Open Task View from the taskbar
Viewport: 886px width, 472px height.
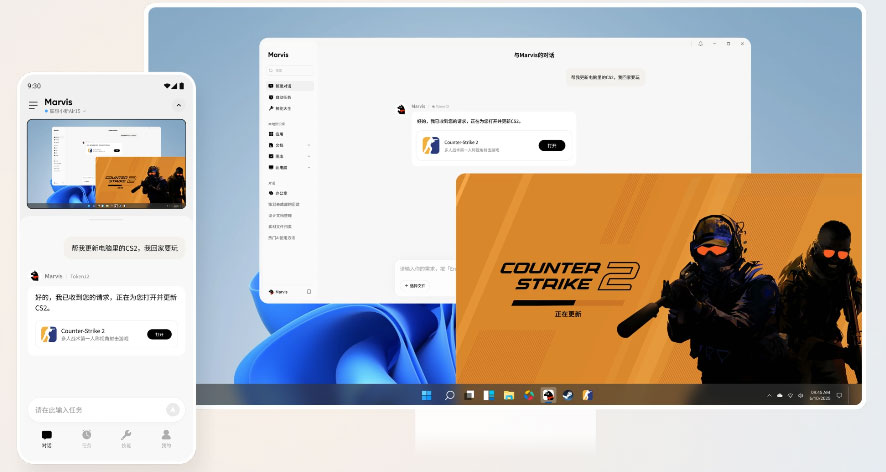pos(469,395)
